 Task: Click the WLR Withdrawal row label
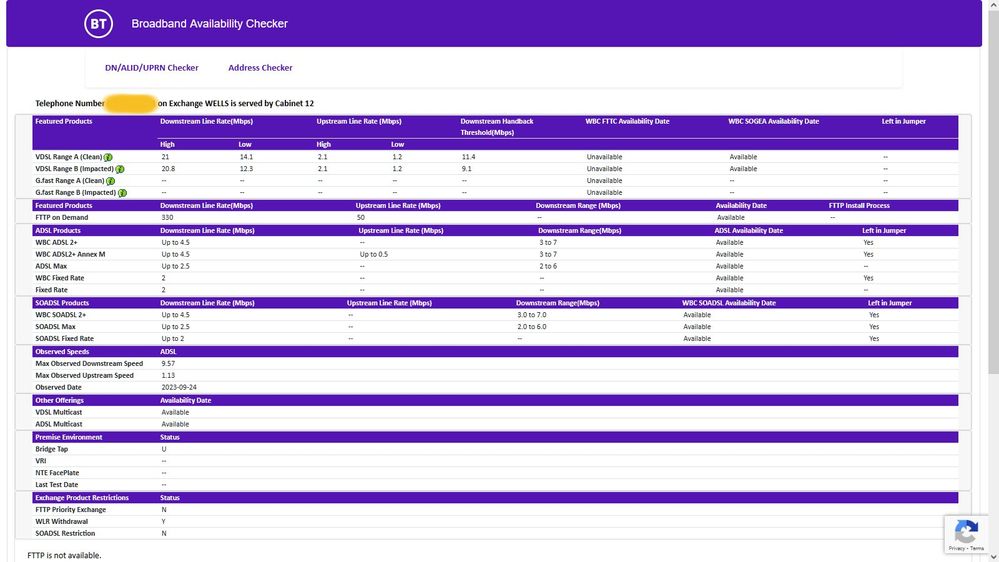click(62, 522)
